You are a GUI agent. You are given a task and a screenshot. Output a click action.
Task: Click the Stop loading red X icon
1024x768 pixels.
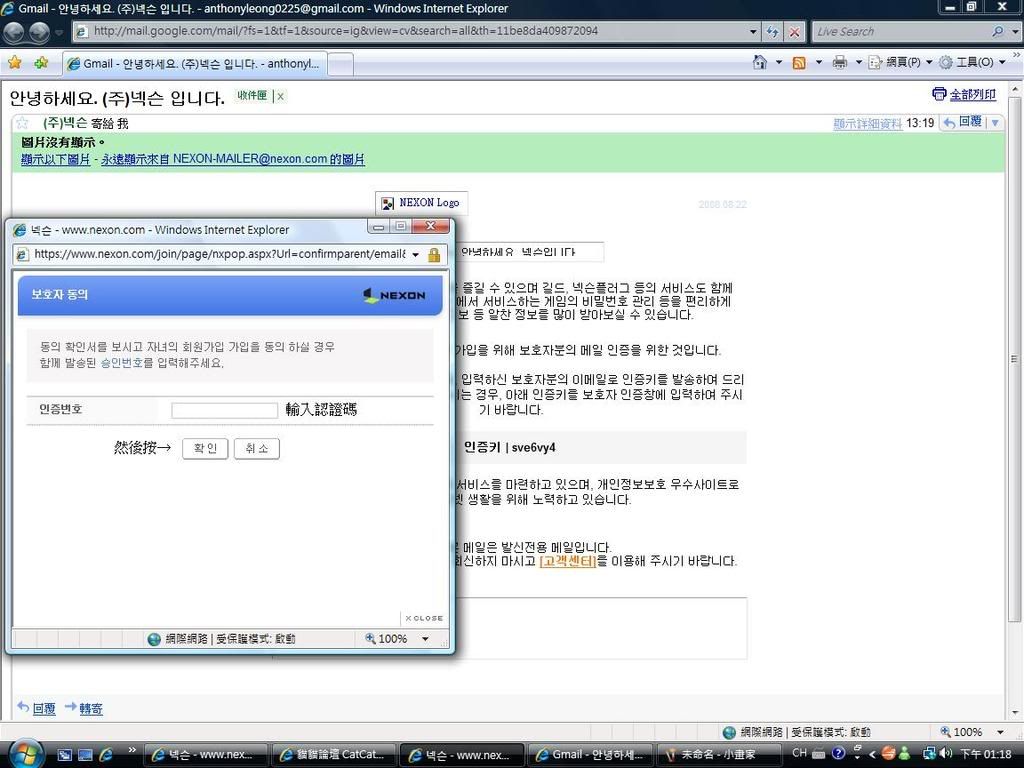pyautogui.click(x=795, y=31)
